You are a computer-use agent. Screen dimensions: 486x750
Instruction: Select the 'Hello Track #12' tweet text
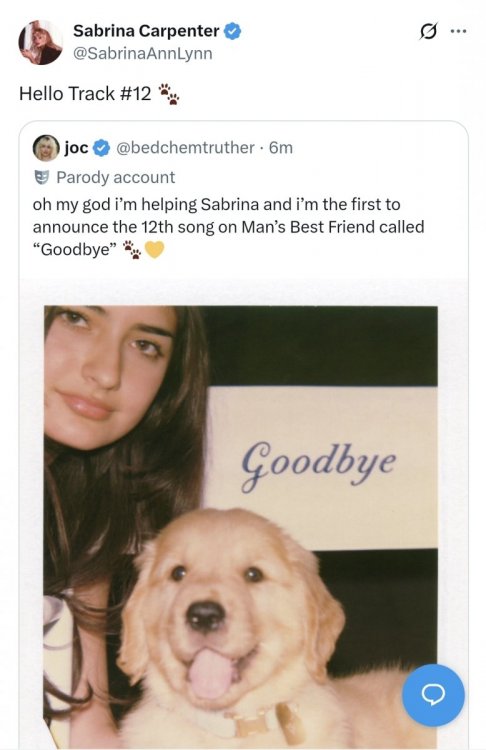(85, 94)
